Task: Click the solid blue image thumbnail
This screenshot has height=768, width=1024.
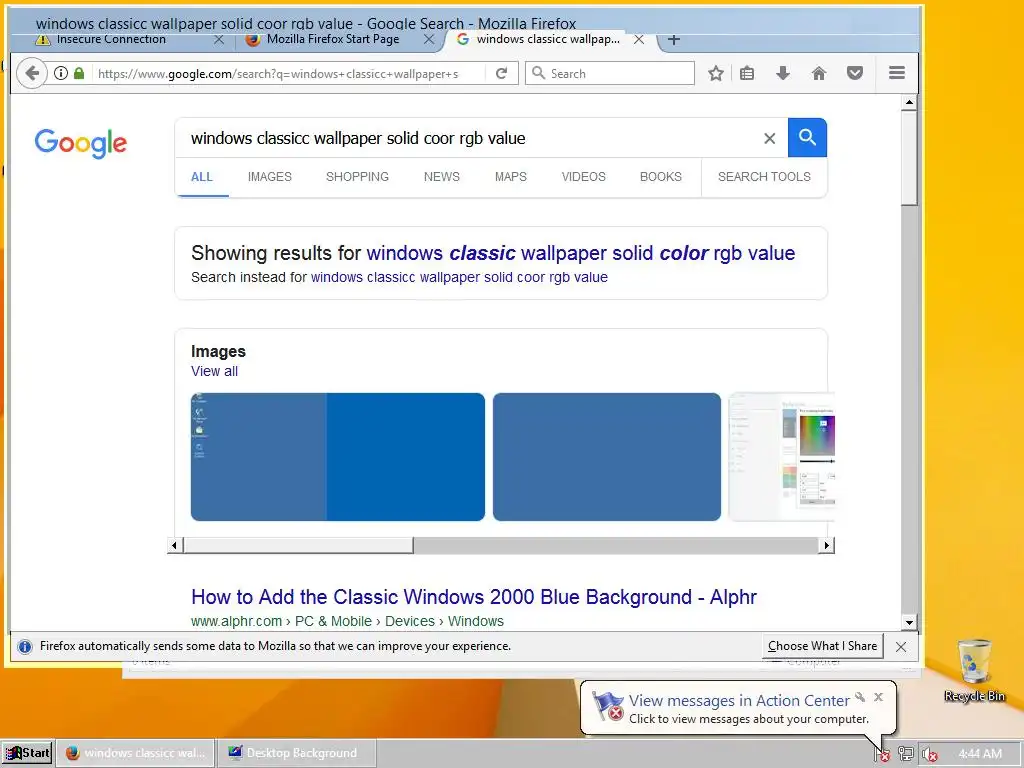Action: 607,457
